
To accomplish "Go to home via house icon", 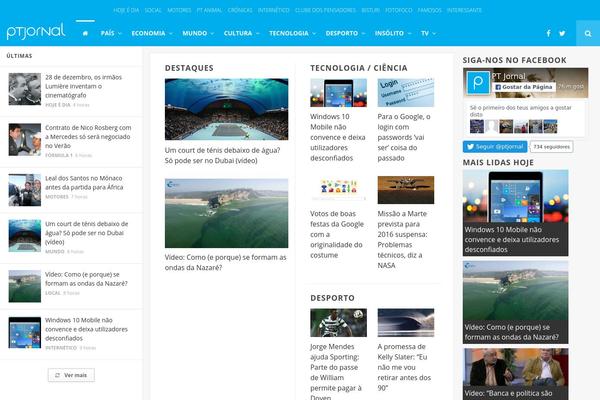I will coord(85,33).
